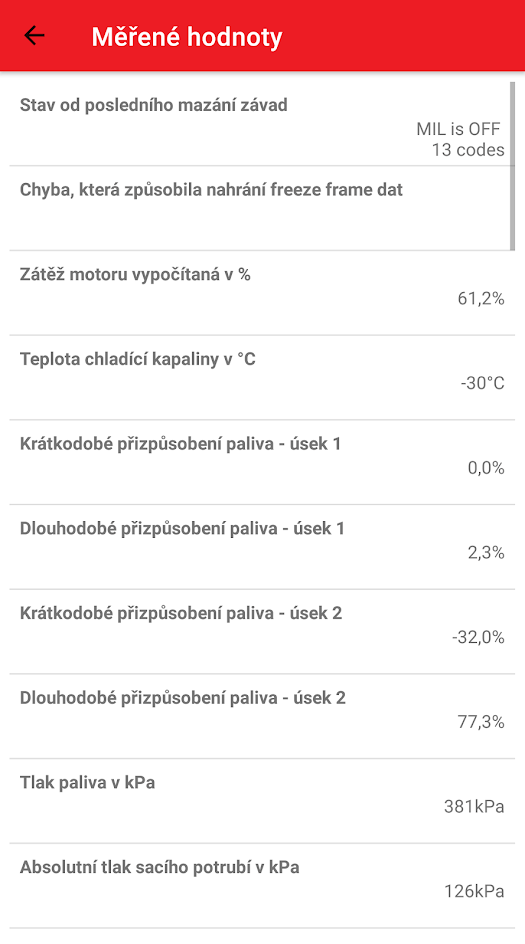Select Tlak paliva v kPa row
Viewport: 525px width, 944px height.
(262, 801)
